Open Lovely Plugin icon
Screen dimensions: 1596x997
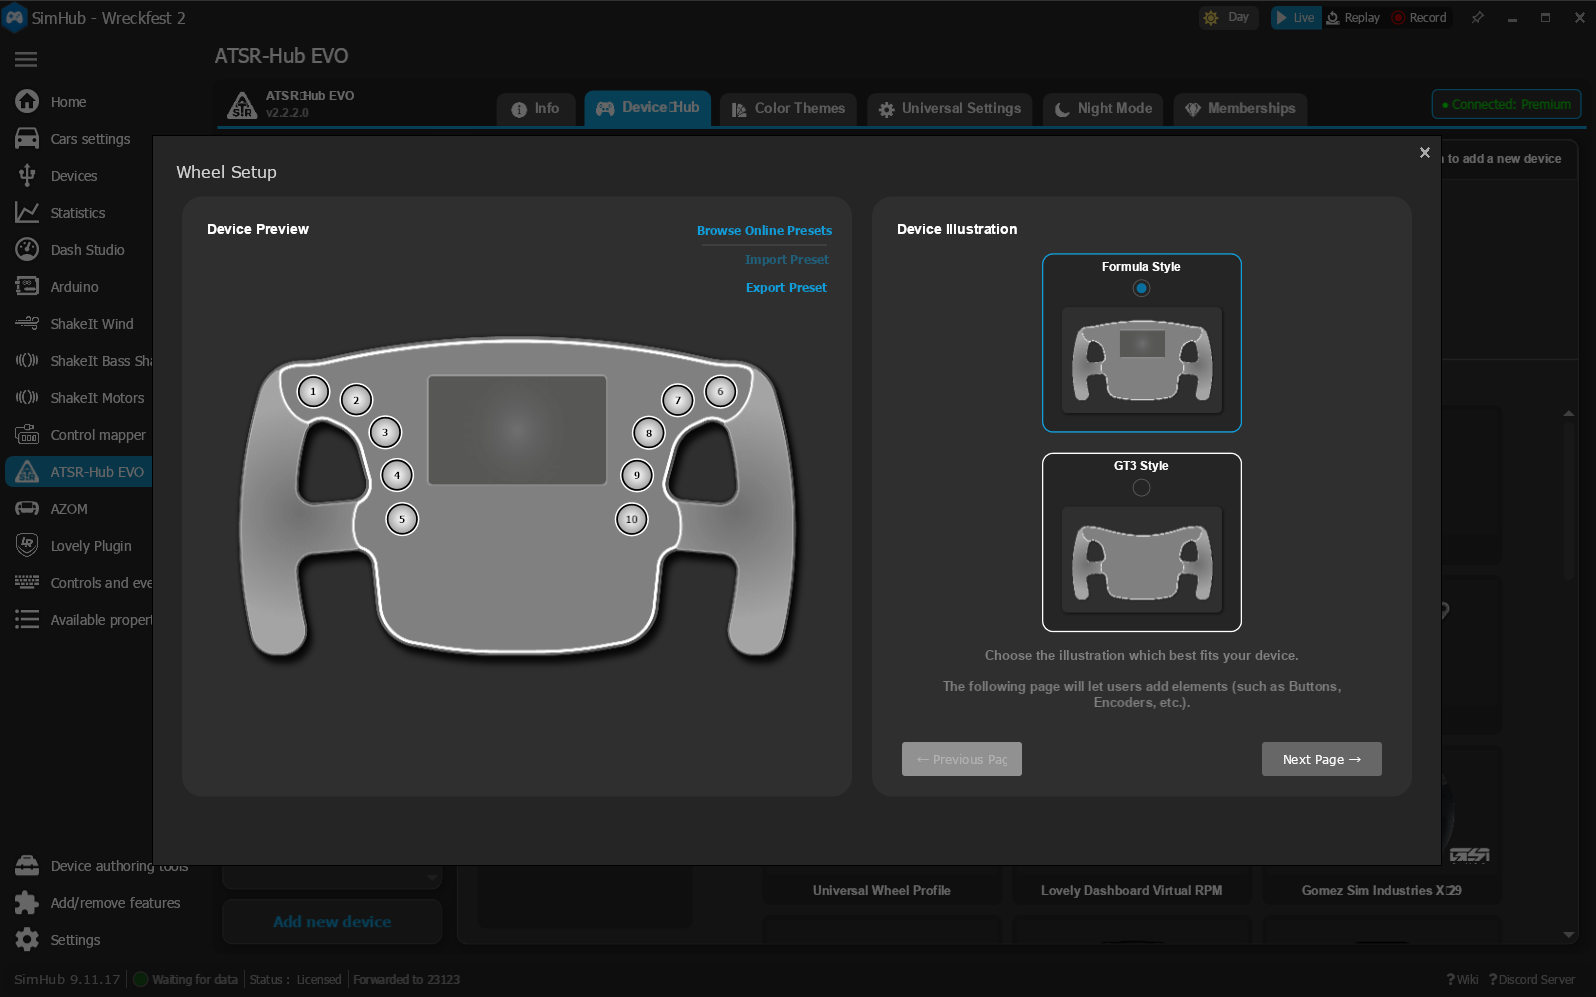tap(27, 545)
